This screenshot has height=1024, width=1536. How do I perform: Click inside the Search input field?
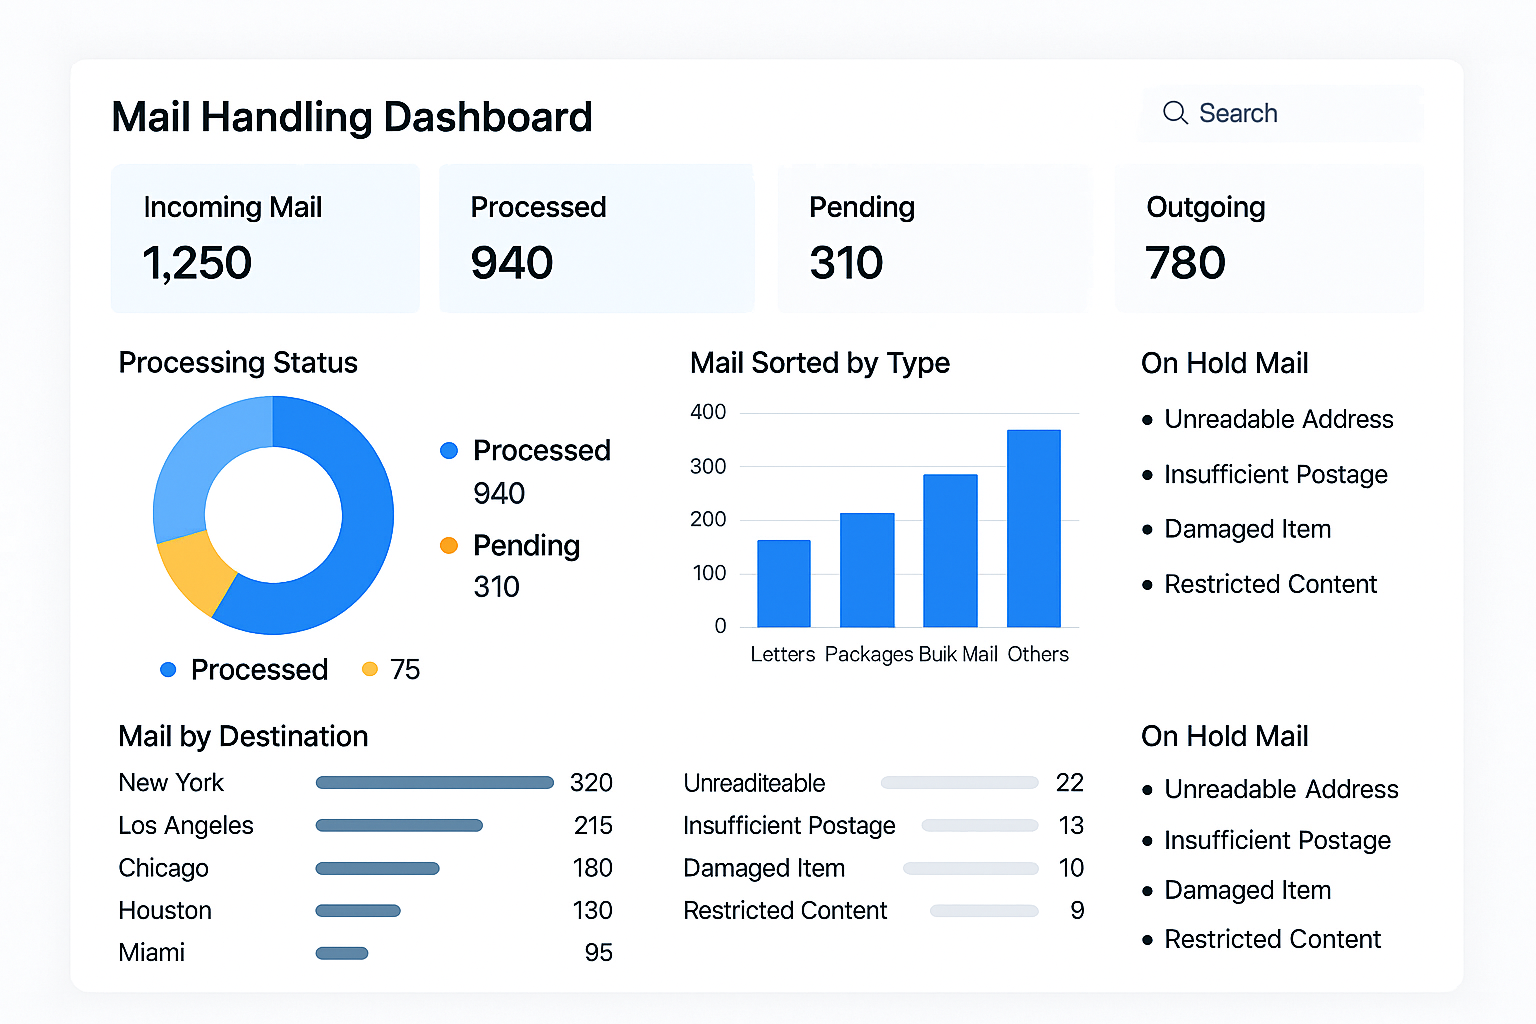[1280, 113]
